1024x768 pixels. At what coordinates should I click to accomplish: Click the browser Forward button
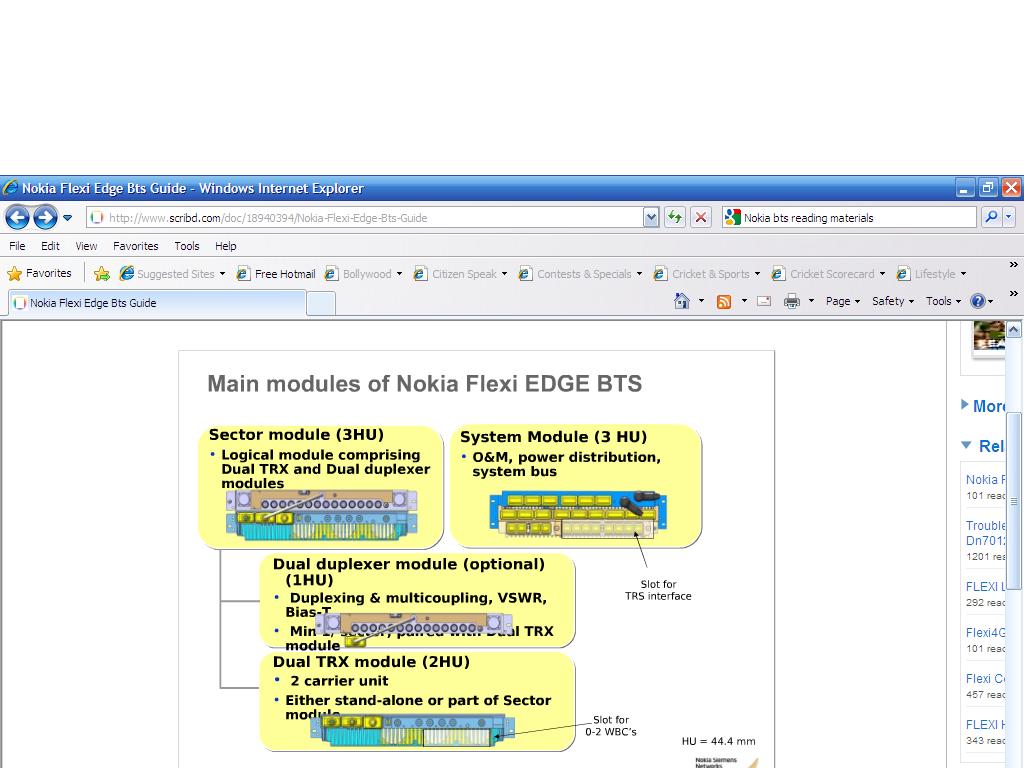click(x=45, y=217)
